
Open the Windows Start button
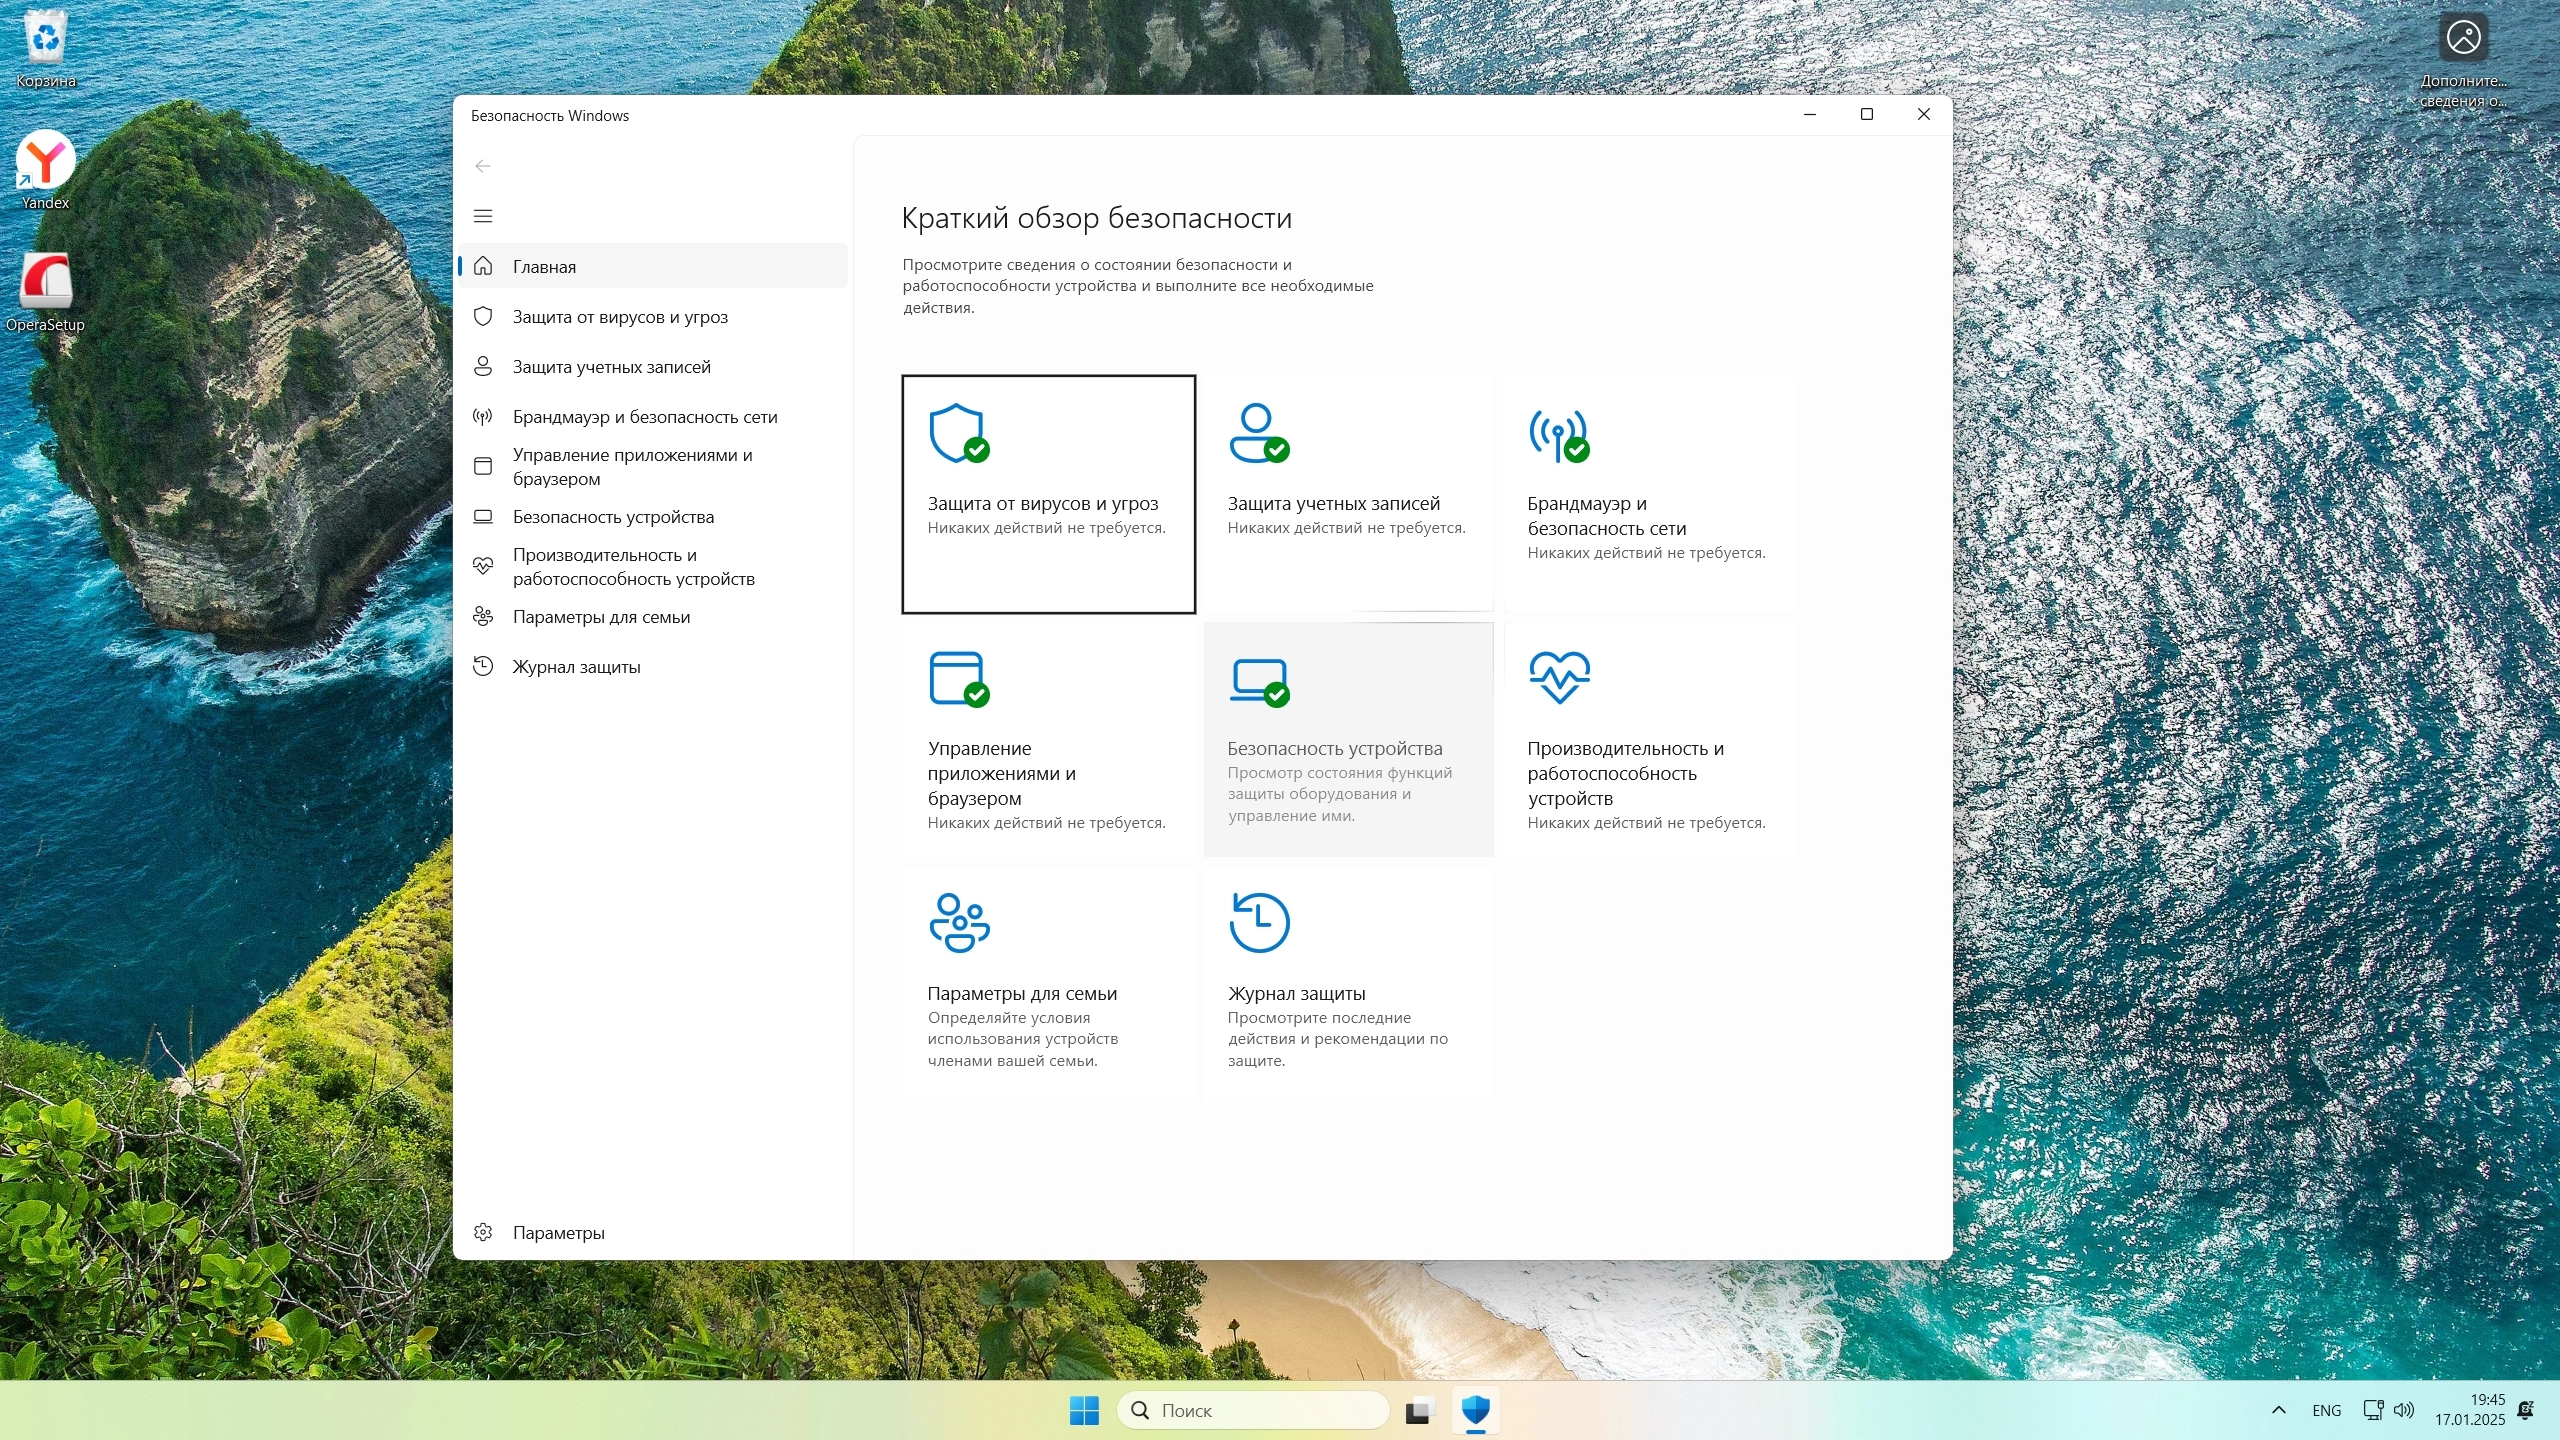click(1084, 1410)
